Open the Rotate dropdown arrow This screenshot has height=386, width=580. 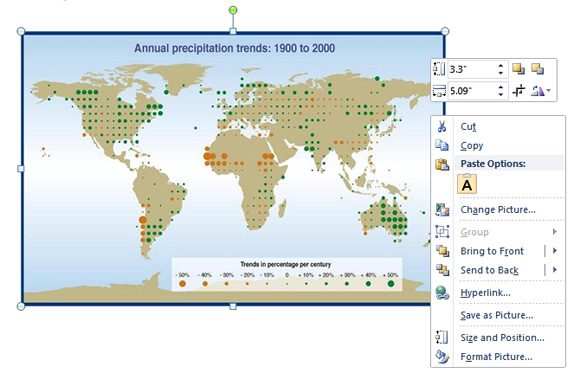549,90
